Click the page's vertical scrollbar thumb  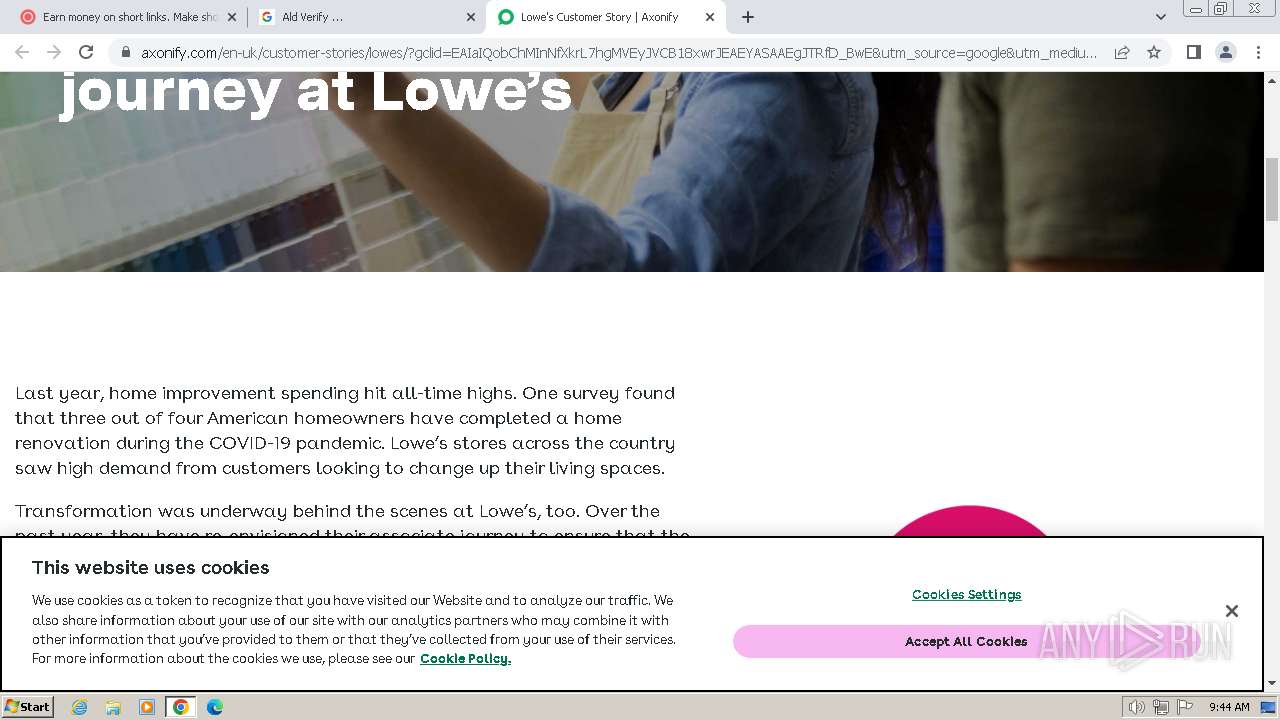pos(1272,189)
